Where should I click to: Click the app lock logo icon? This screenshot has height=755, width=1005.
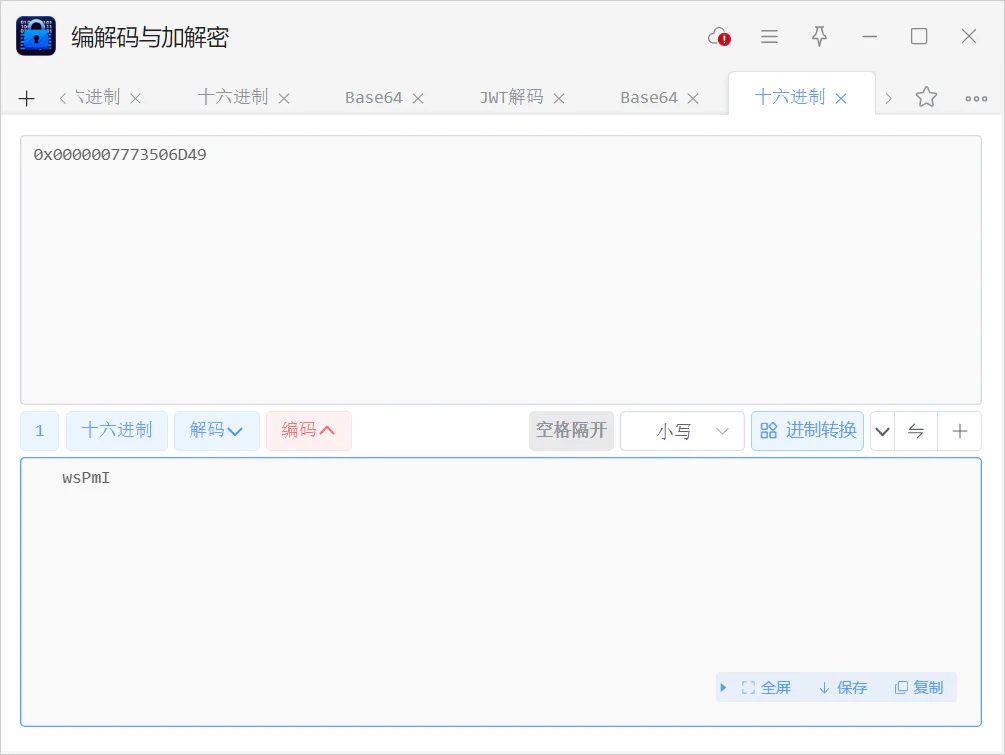tap(36, 37)
